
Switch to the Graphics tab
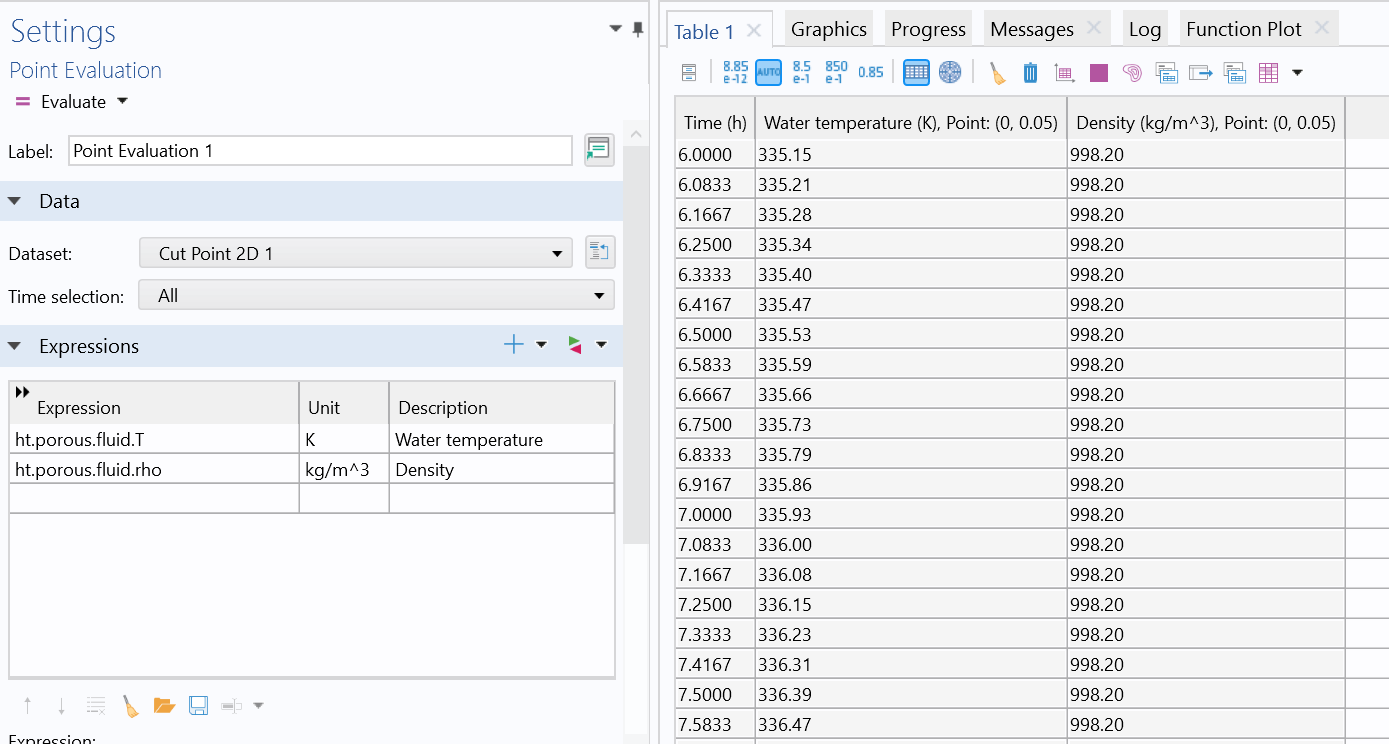(x=828, y=30)
